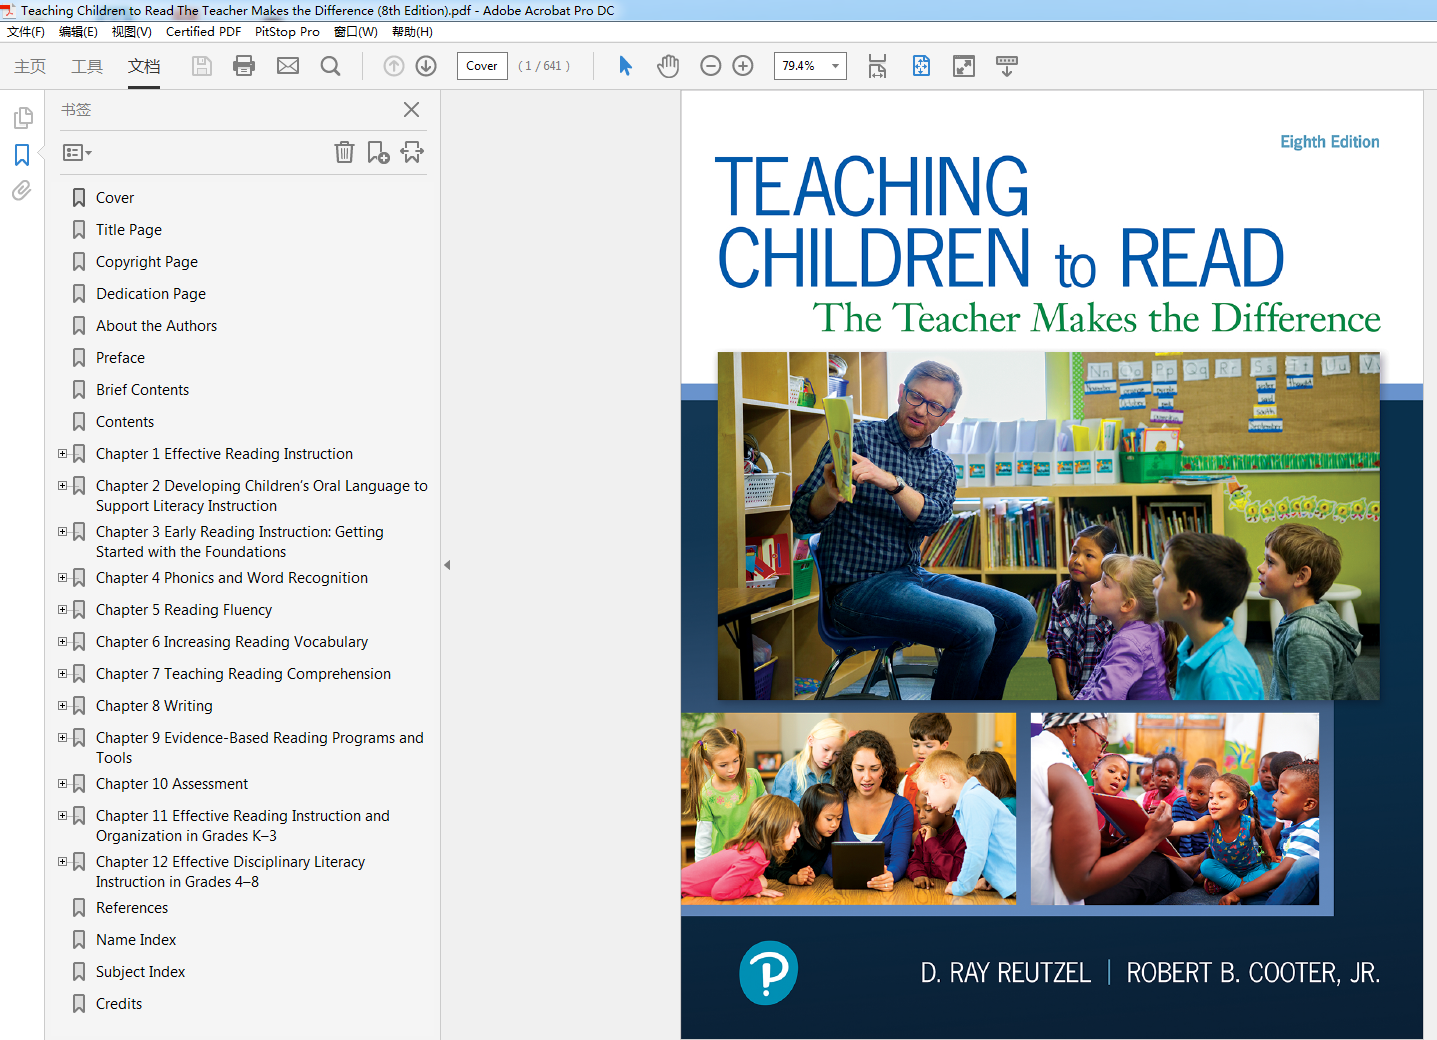Viewport: 1437px width, 1040px height.
Task: Jump to the Dedication Page bookmark
Action: click(x=151, y=294)
